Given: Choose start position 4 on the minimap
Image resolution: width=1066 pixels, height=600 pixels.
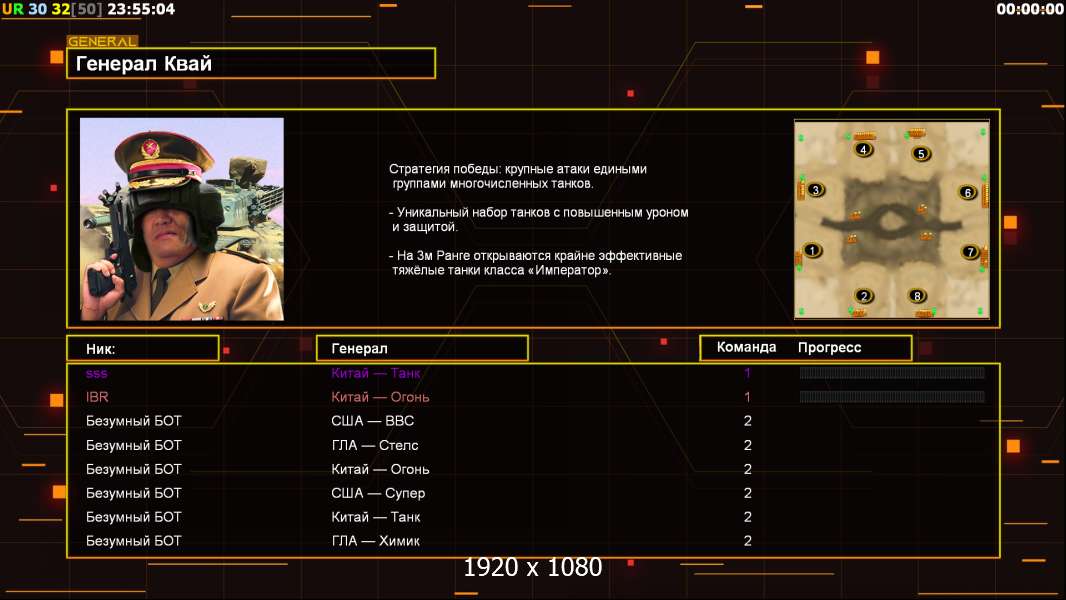Looking at the screenshot, I should pos(864,150).
